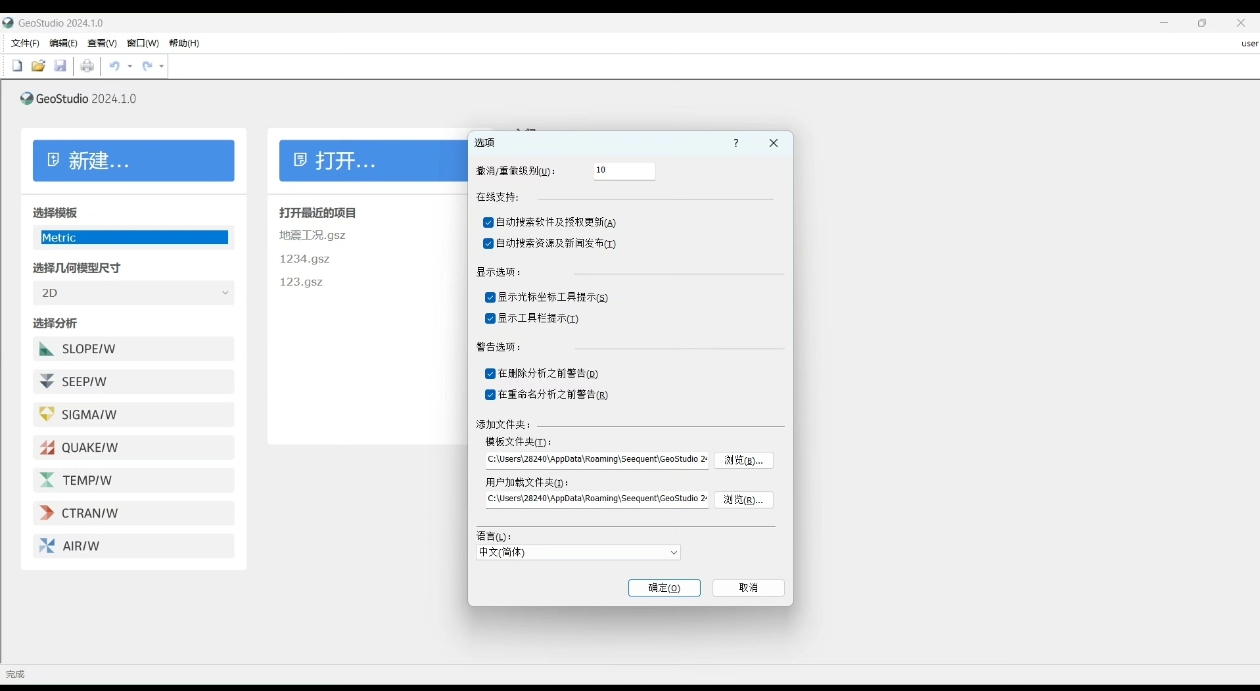Image resolution: width=1260 pixels, height=691 pixels.
Task: Select the AIR/W analysis
Action: (133, 546)
